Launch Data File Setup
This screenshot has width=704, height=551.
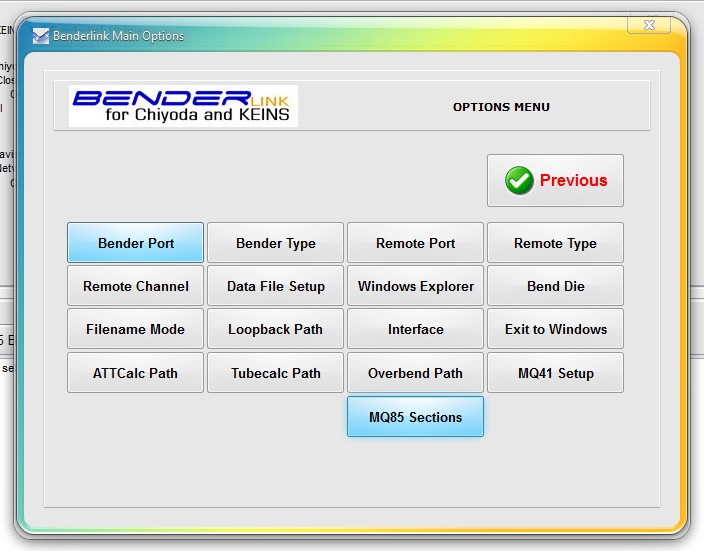point(275,286)
